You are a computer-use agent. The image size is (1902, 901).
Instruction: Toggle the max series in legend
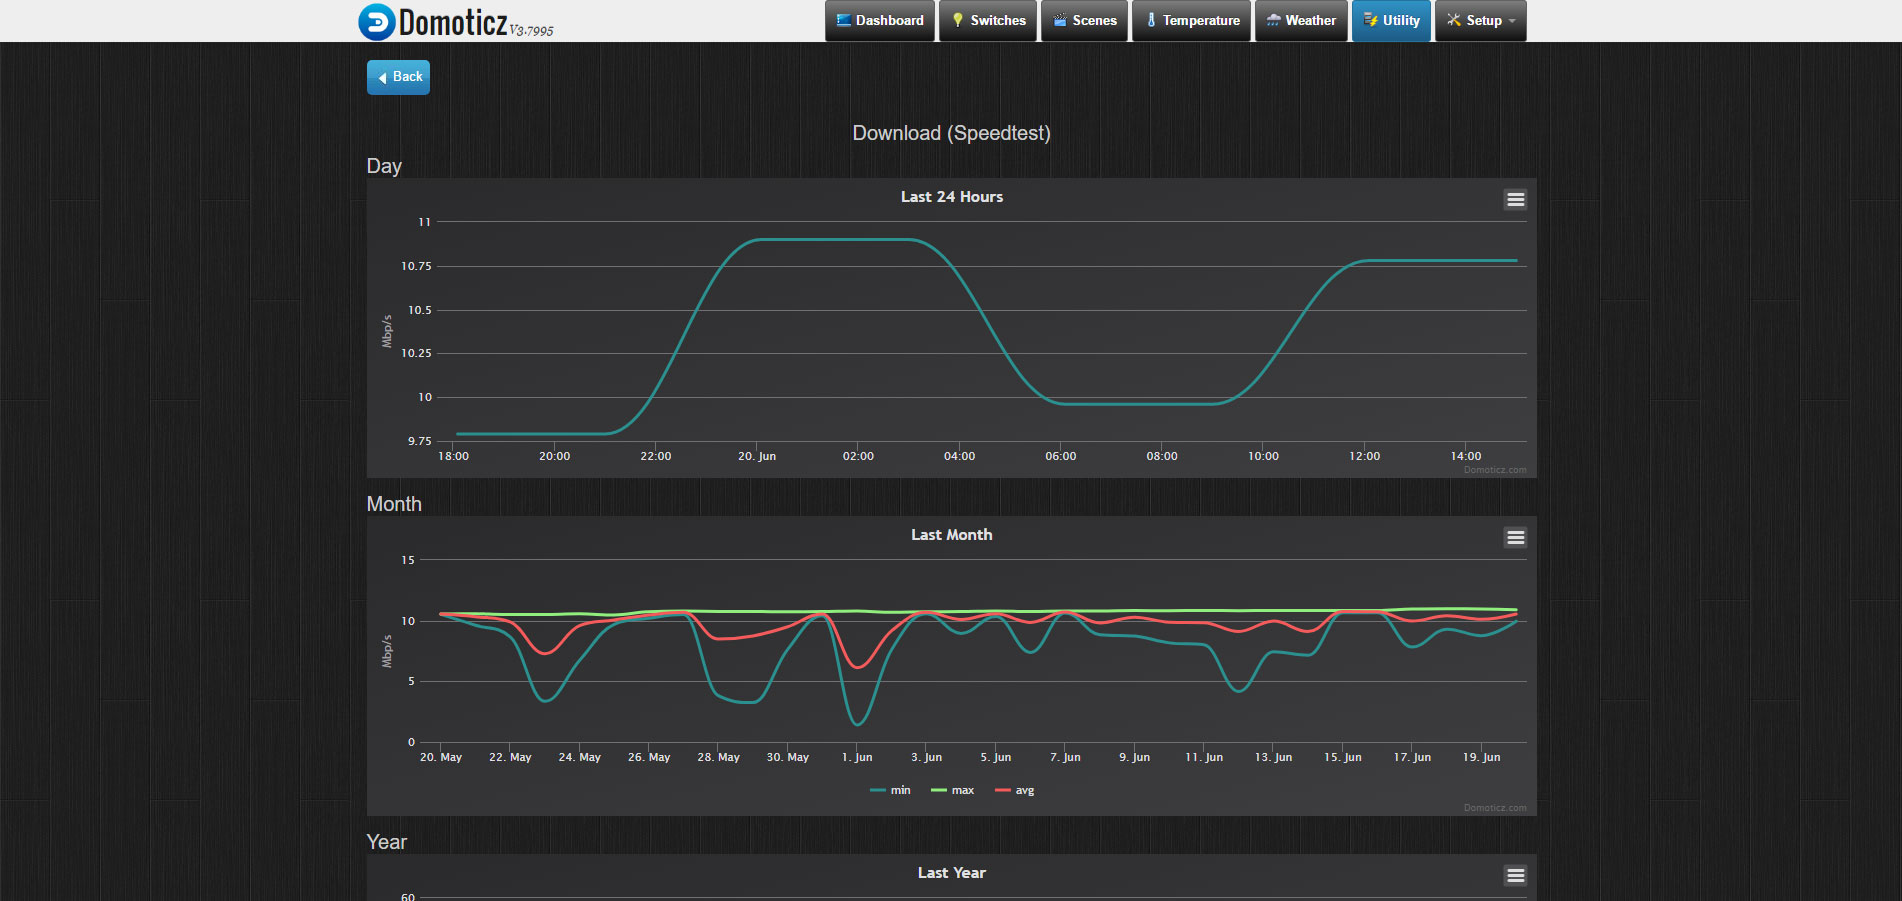(x=952, y=790)
